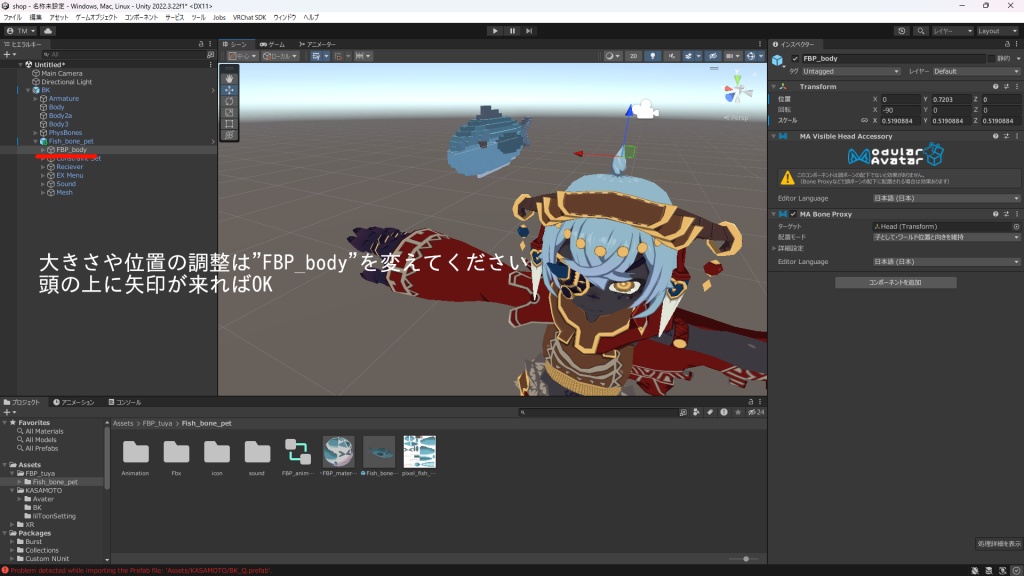The width and height of the screenshot is (1024, 576).
Task: Switch to the コンソール tab
Action: click(125, 402)
